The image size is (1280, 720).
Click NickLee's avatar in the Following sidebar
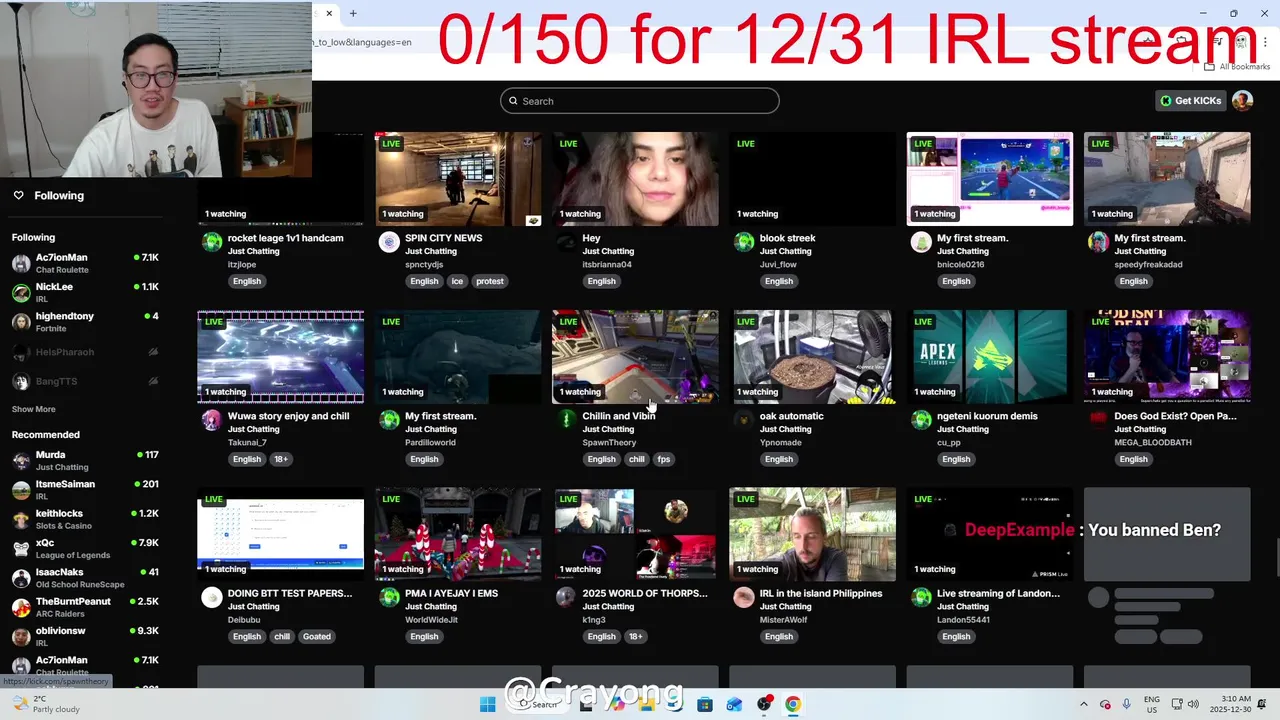21,293
